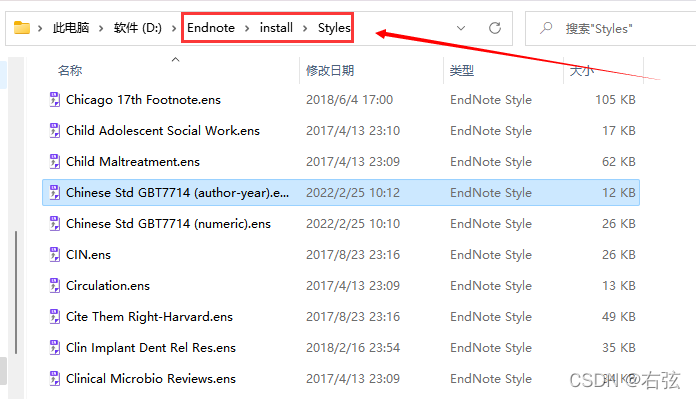
Task: Click size value 17 KB
Action: point(619,131)
